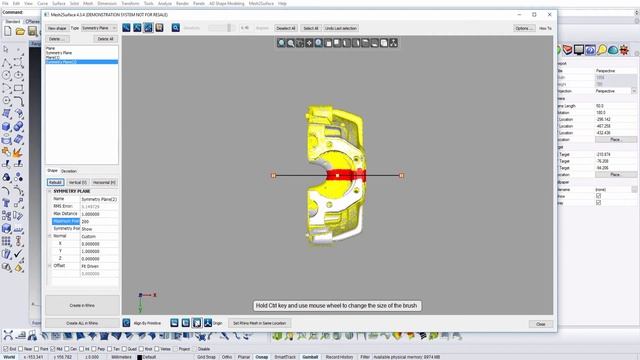Toggle the Quad osnap checkbox
Viewport: 640px width, 360px height.
click(x=124, y=349)
